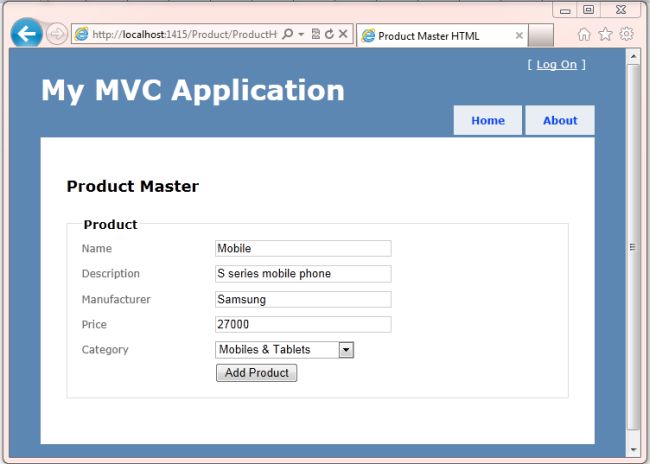Click the Price label
650x464 pixels.
pos(94,324)
